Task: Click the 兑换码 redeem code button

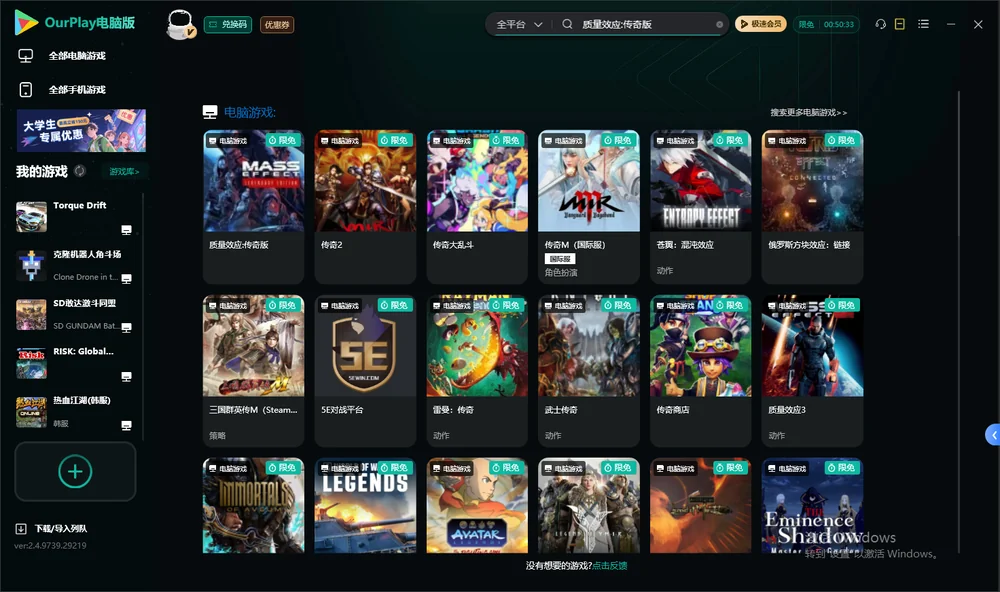Action: coord(228,24)
